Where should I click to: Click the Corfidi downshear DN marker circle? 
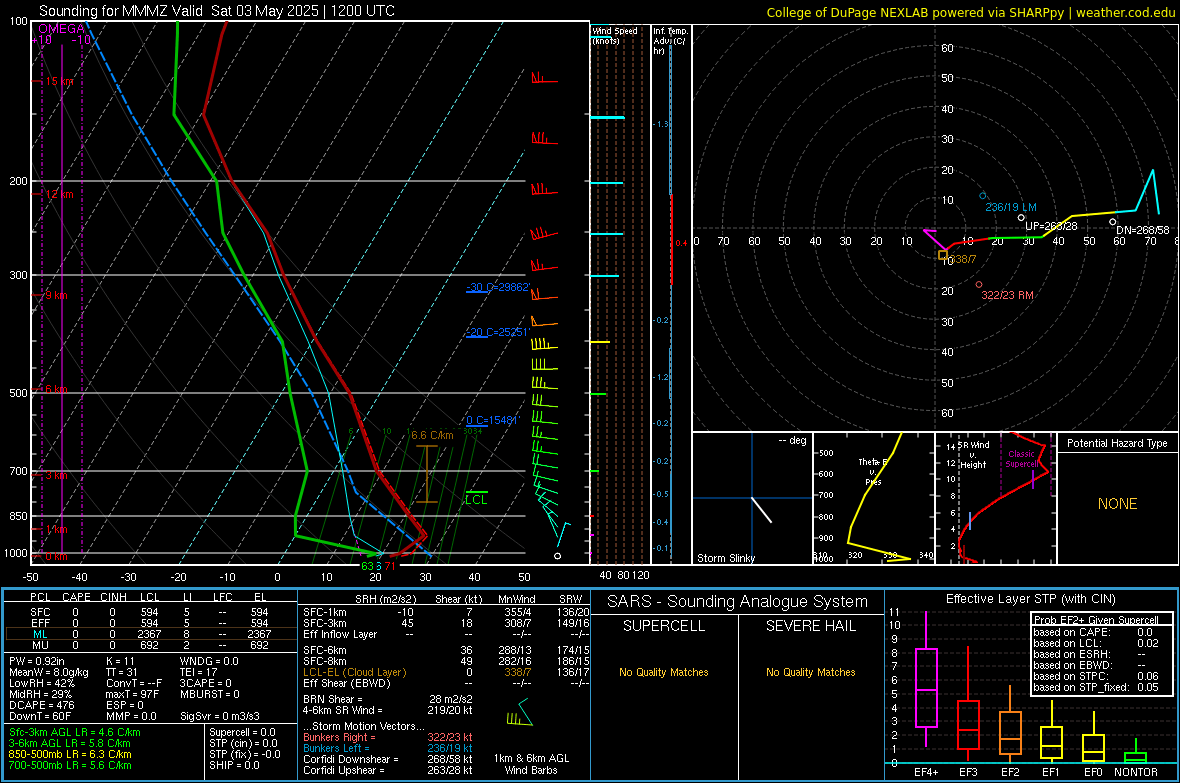(1113, 221)
